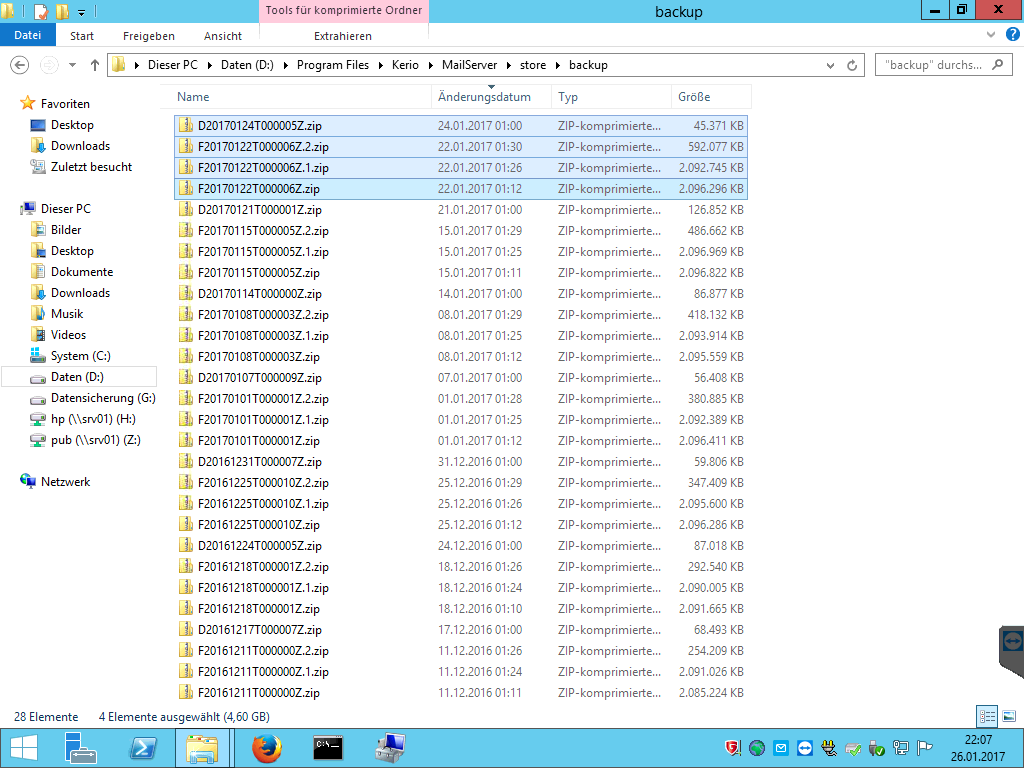
Task: Open the recent locations dropdown arrow
Action: (73, 65)
